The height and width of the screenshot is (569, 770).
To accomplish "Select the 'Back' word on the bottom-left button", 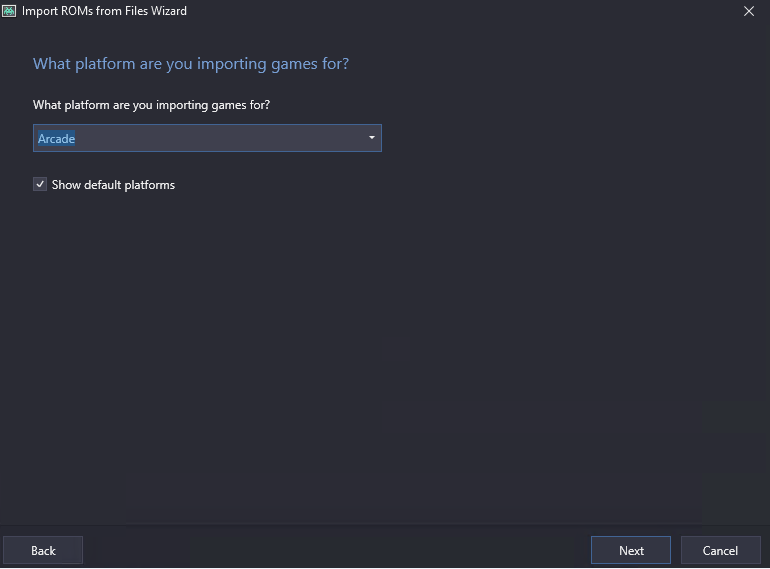I will pos(43,550).
